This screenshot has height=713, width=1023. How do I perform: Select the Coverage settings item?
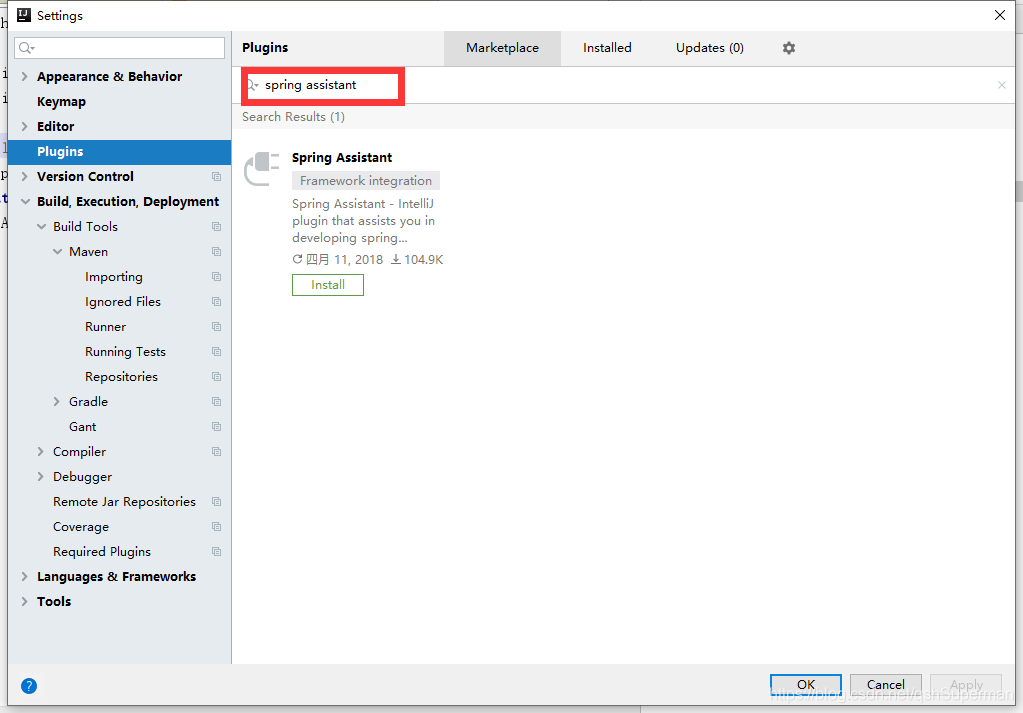pos(81,526)
